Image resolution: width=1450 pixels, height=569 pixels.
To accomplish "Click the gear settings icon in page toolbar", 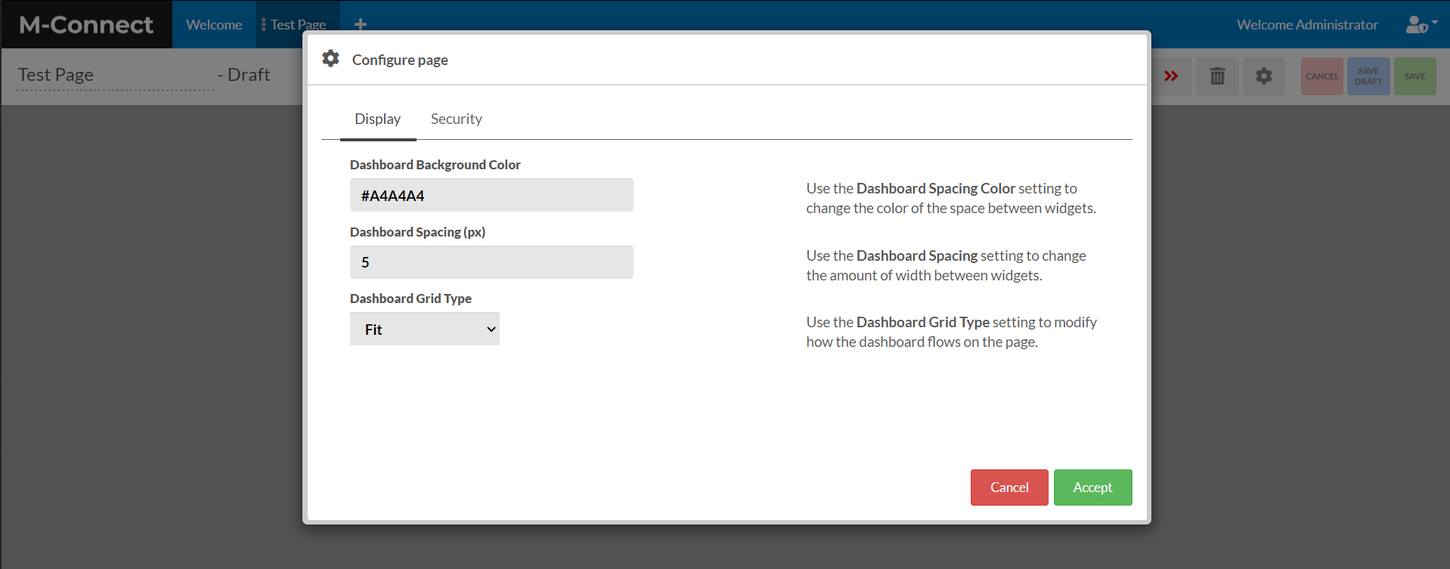I will (x=1264, y=76).
